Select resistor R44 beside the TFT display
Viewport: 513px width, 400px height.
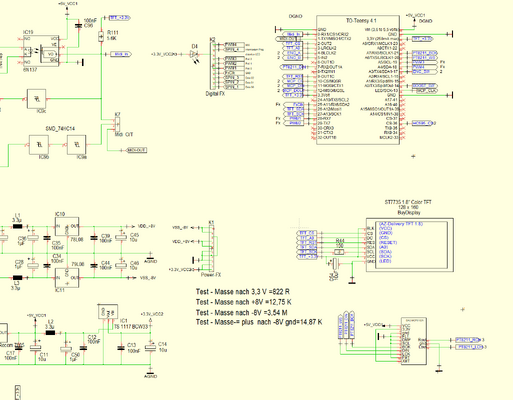coord(339,252)
